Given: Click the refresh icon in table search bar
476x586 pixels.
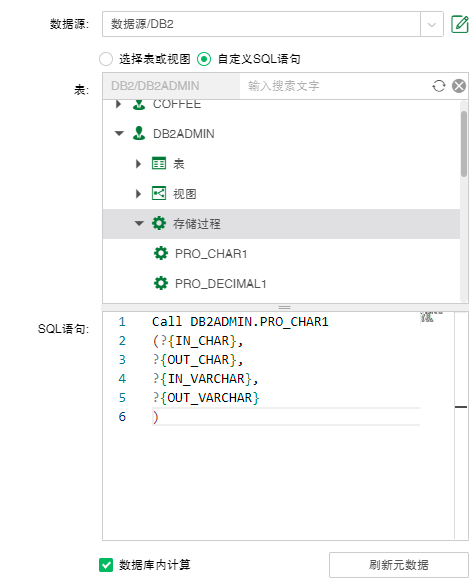Looking at the screenshot, I should point(439,86).
